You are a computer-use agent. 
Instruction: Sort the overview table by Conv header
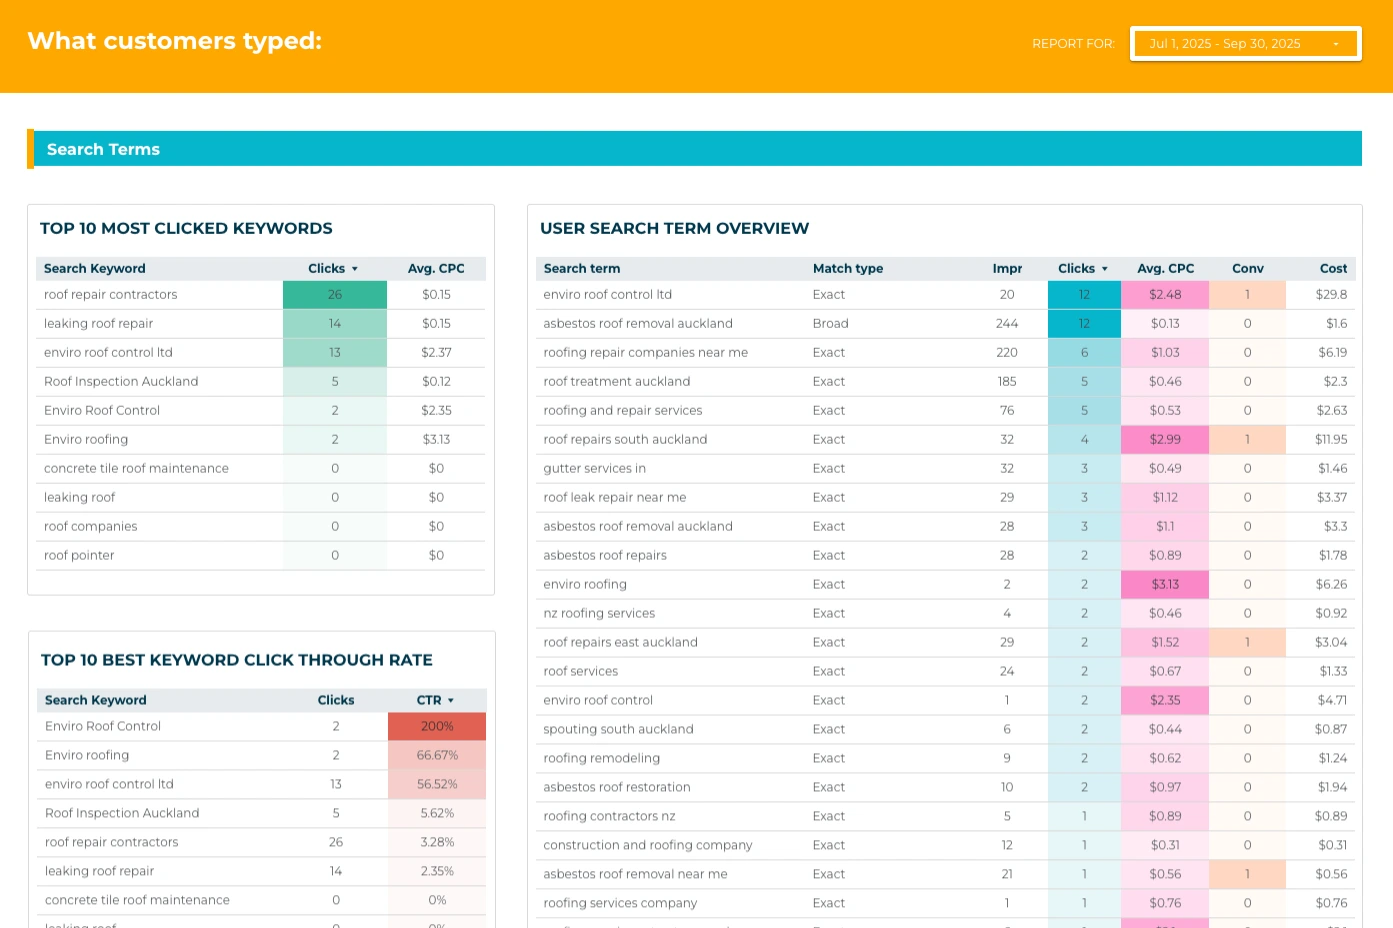coord(1247,269)
